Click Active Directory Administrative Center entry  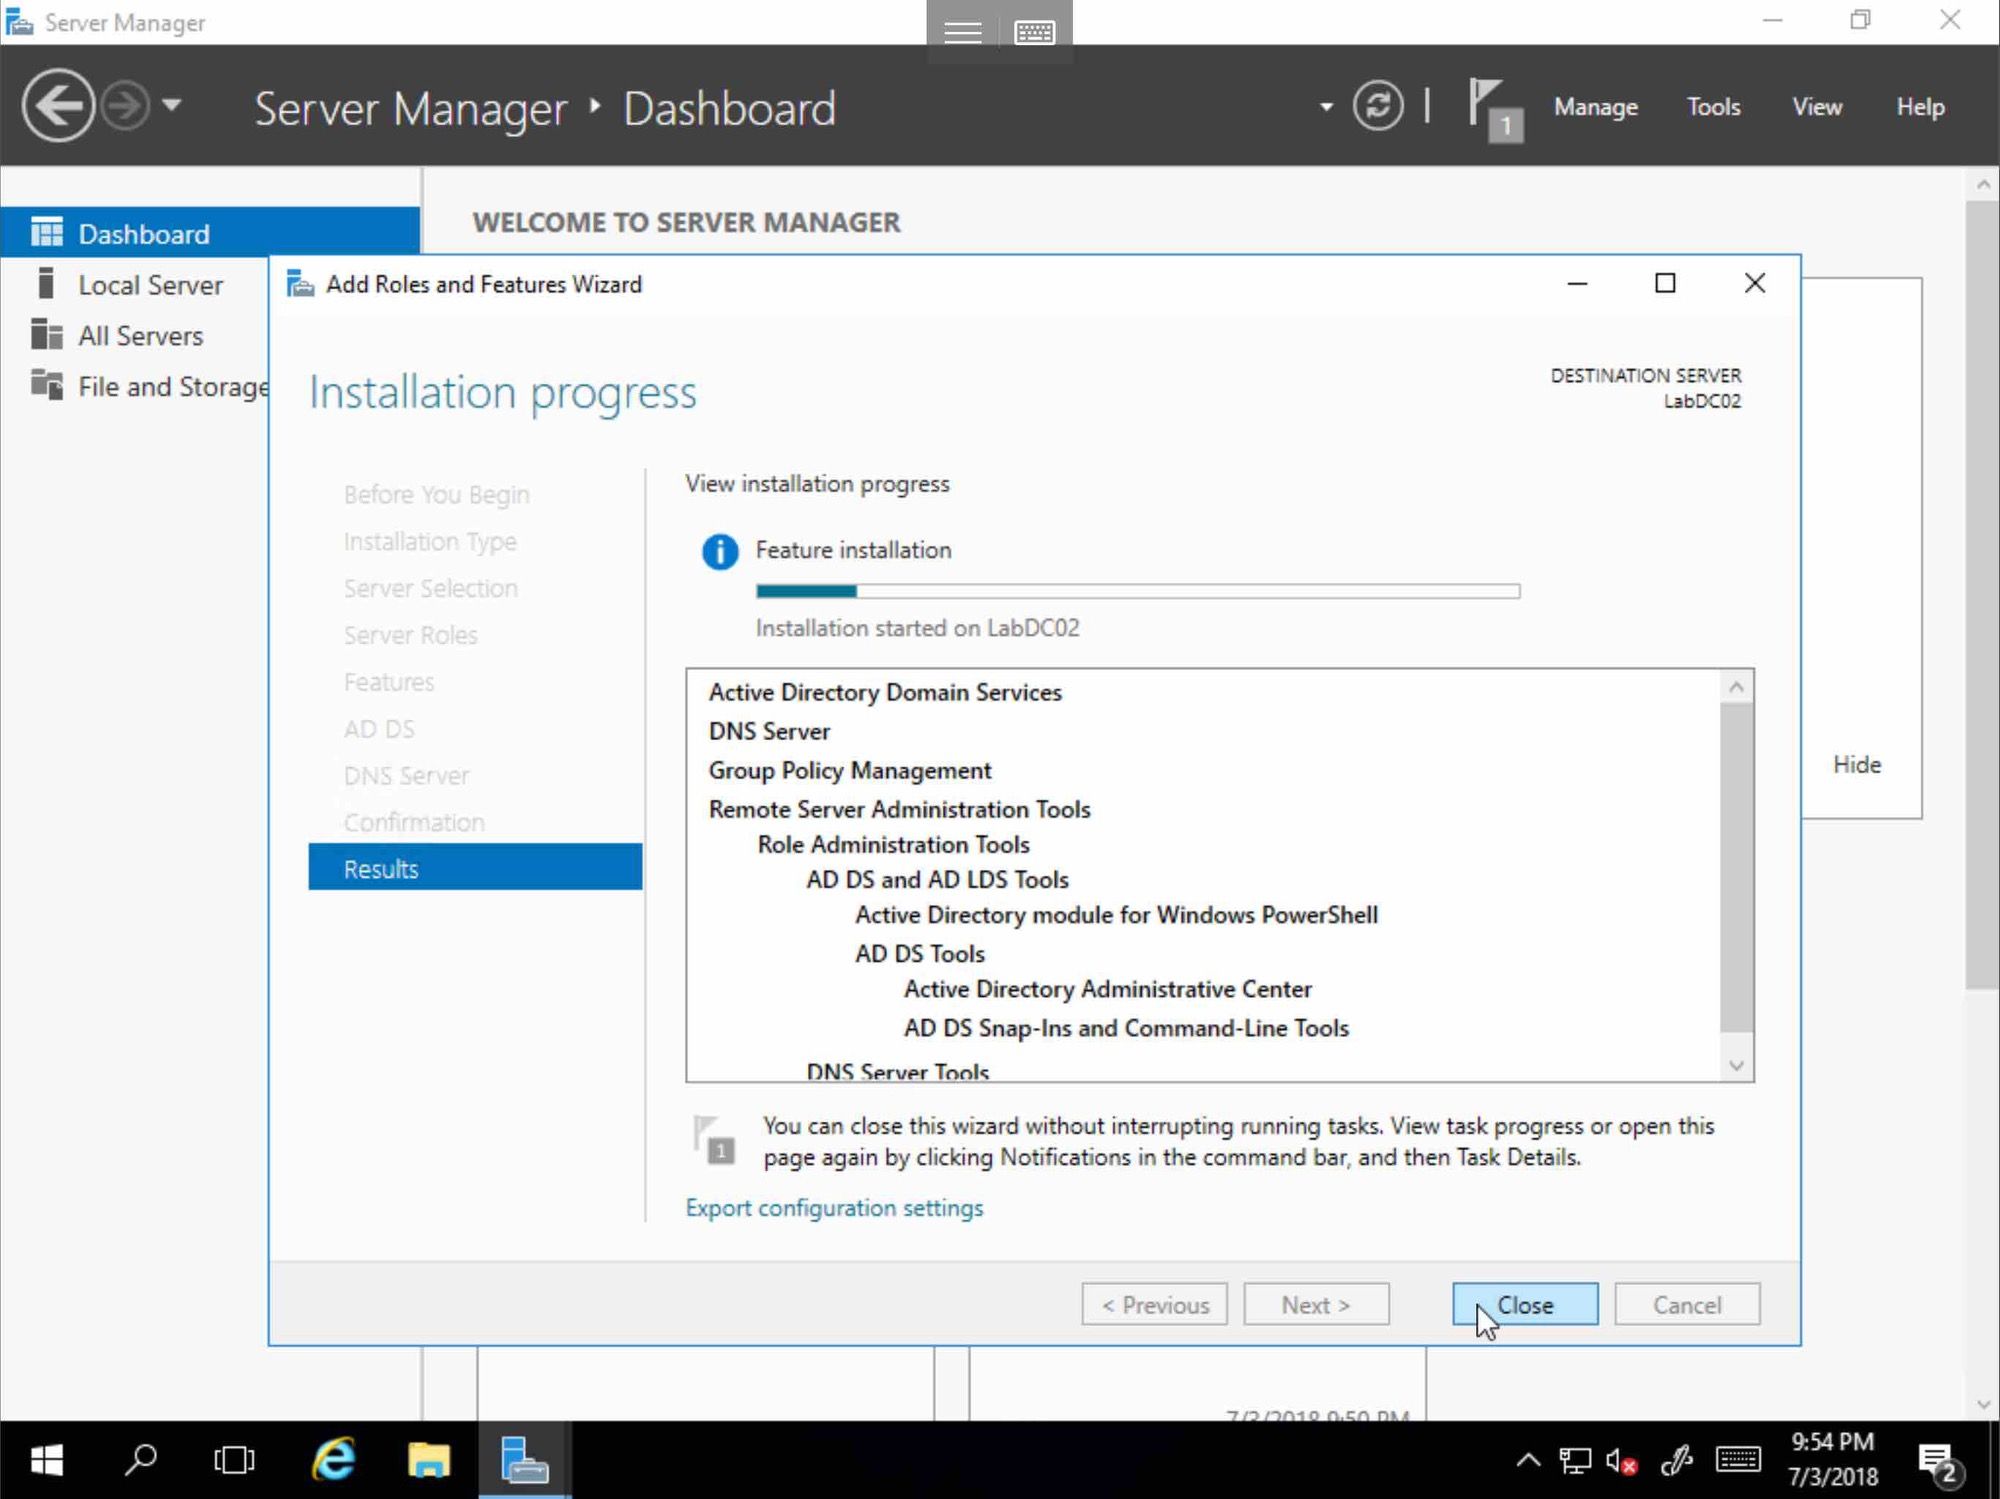(x=1107, y=989)
